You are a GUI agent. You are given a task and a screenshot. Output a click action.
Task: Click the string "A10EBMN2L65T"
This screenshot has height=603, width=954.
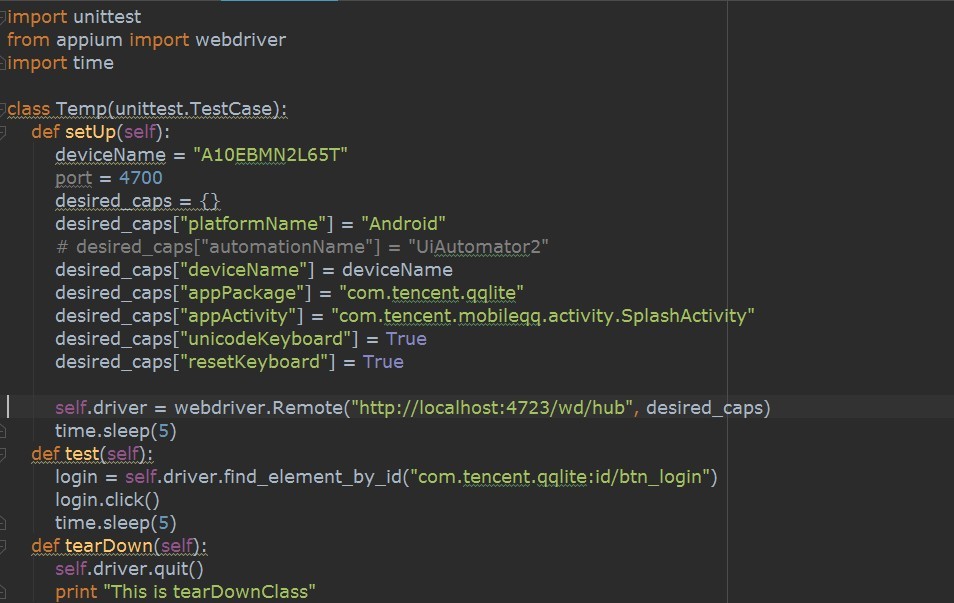point(270,155)
